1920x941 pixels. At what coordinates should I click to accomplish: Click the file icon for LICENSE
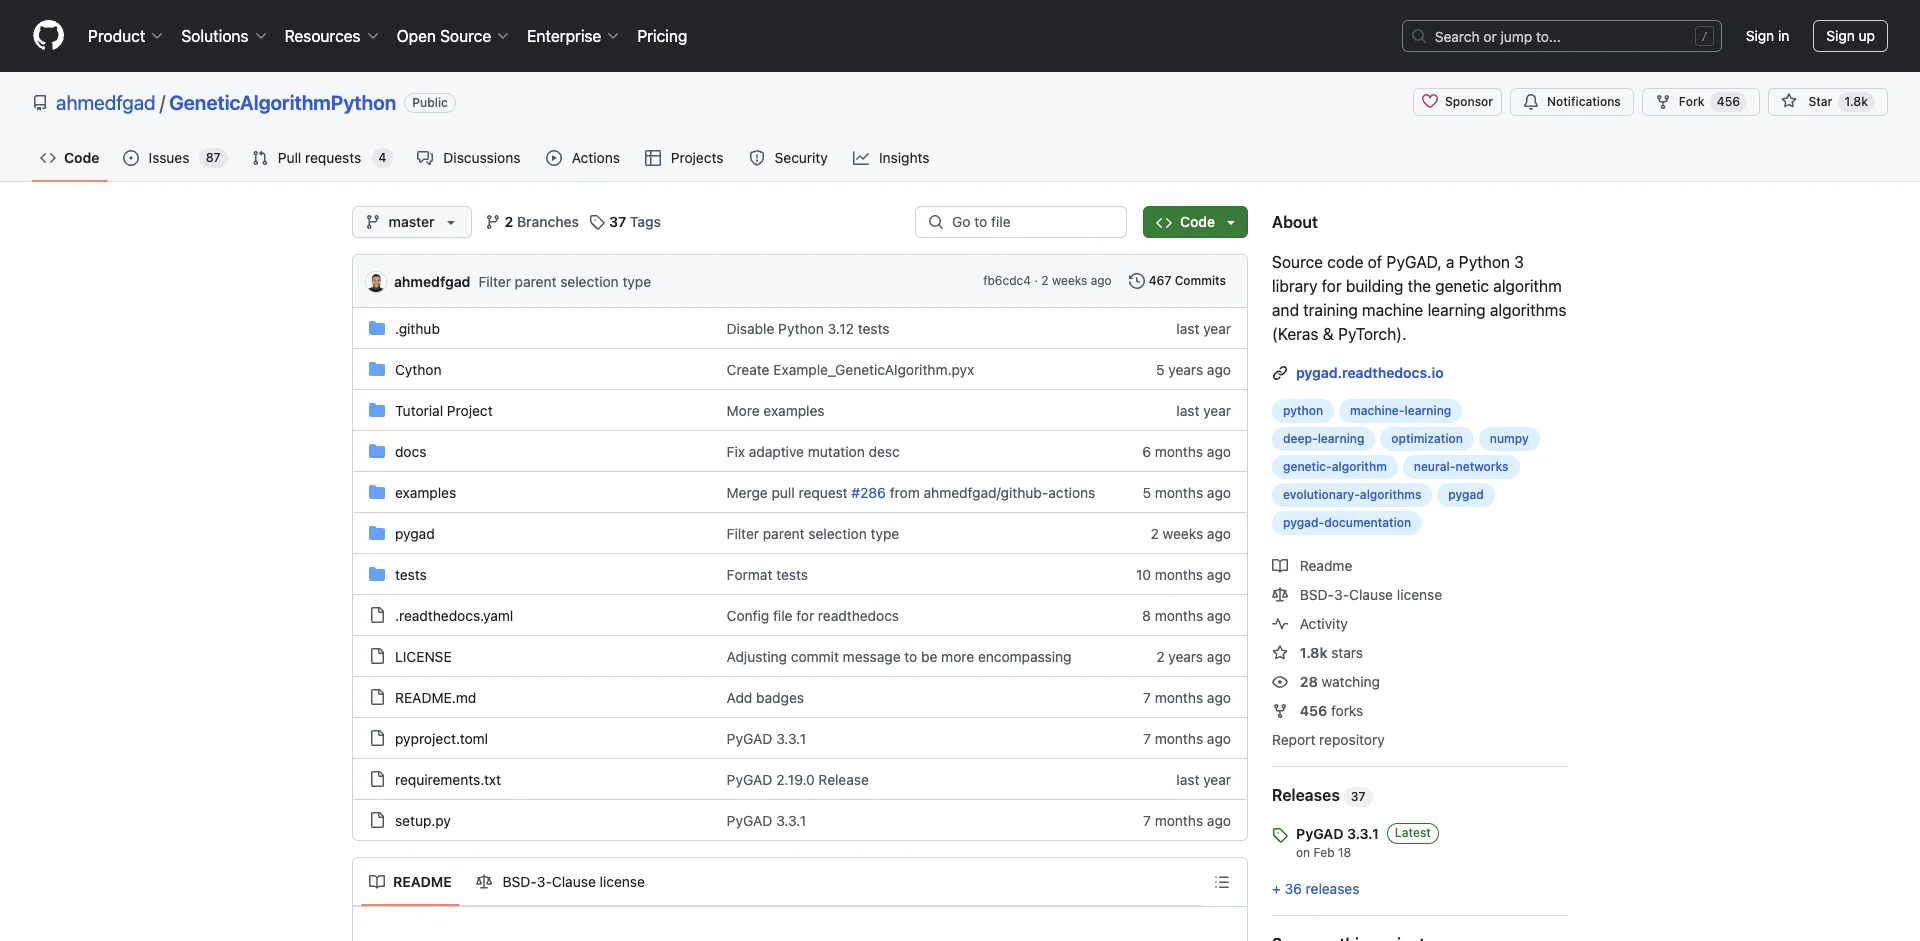pos(377,657)
